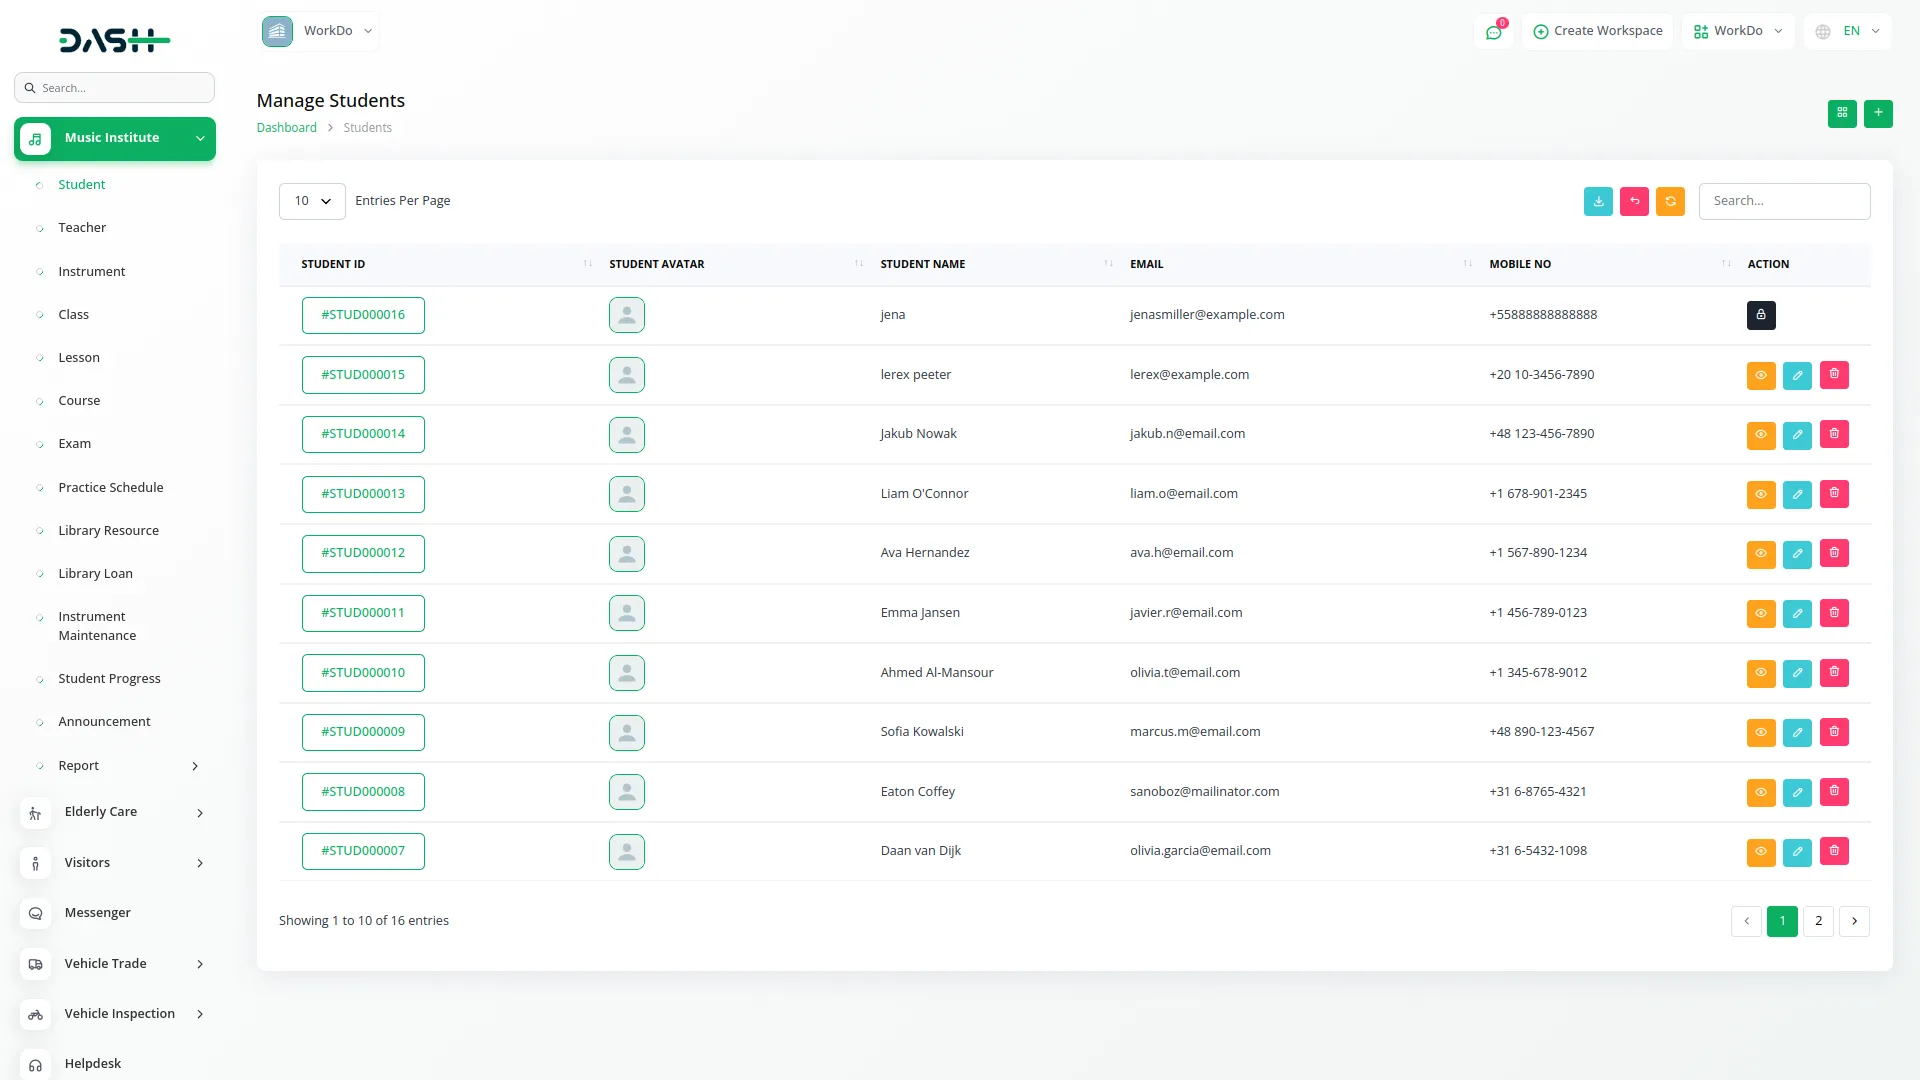The width and height of the screenshot is (1920, 1080).
Task: Open the Teacher menu item in sidebar
Action: point(82,228)
